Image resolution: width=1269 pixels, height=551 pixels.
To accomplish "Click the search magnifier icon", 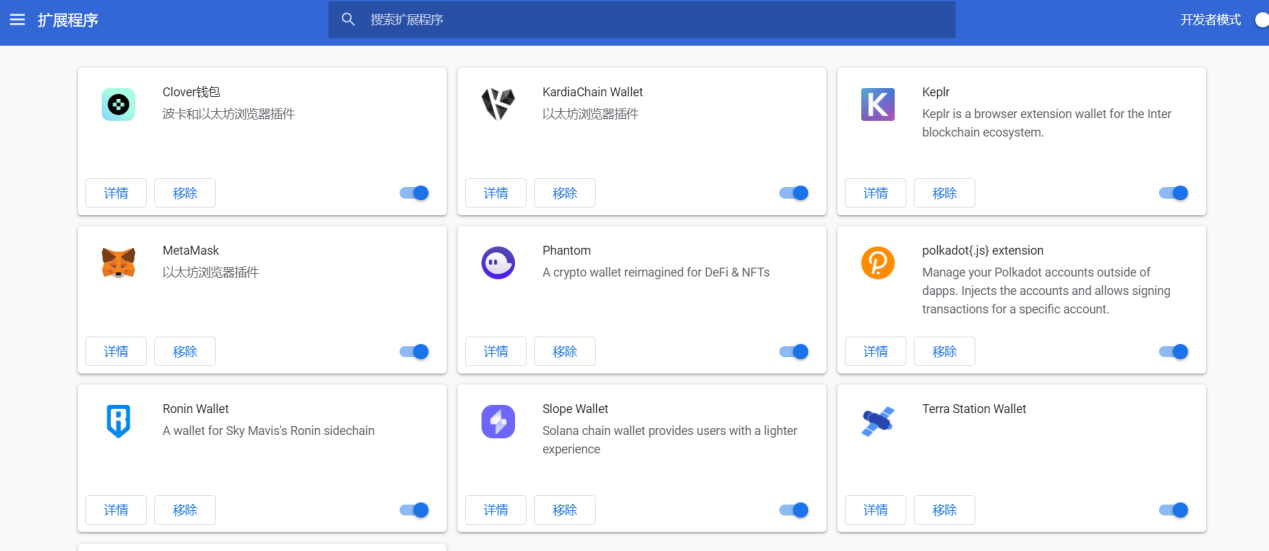I will (x=348, y=20).
